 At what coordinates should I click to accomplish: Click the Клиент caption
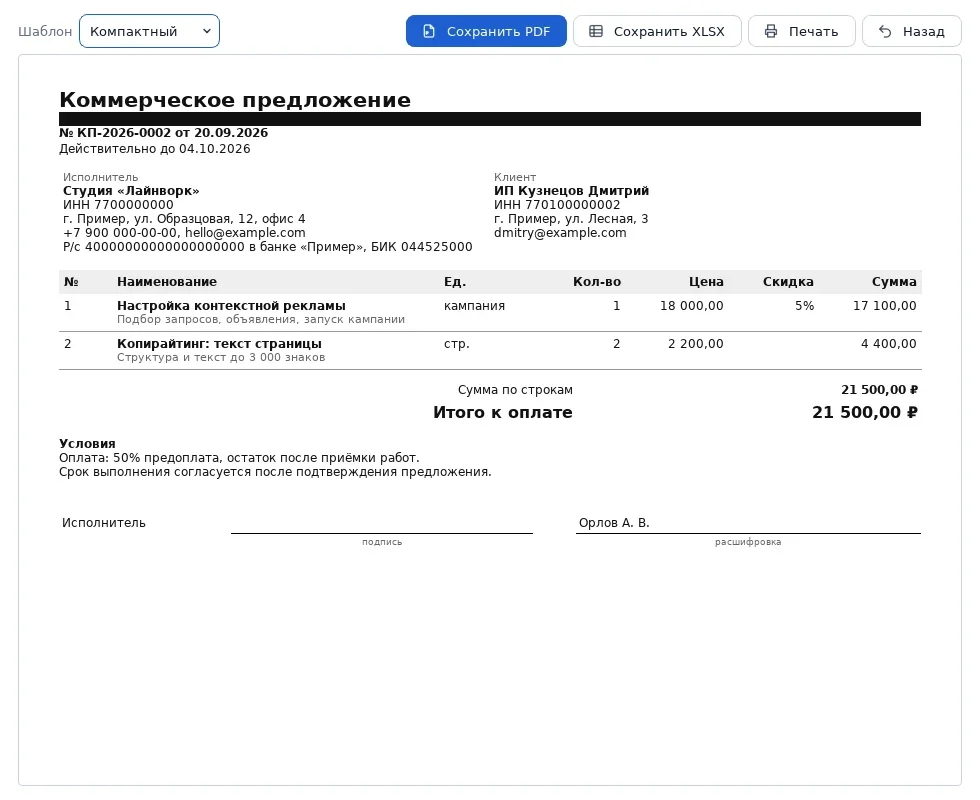click(x=515, y=177)
